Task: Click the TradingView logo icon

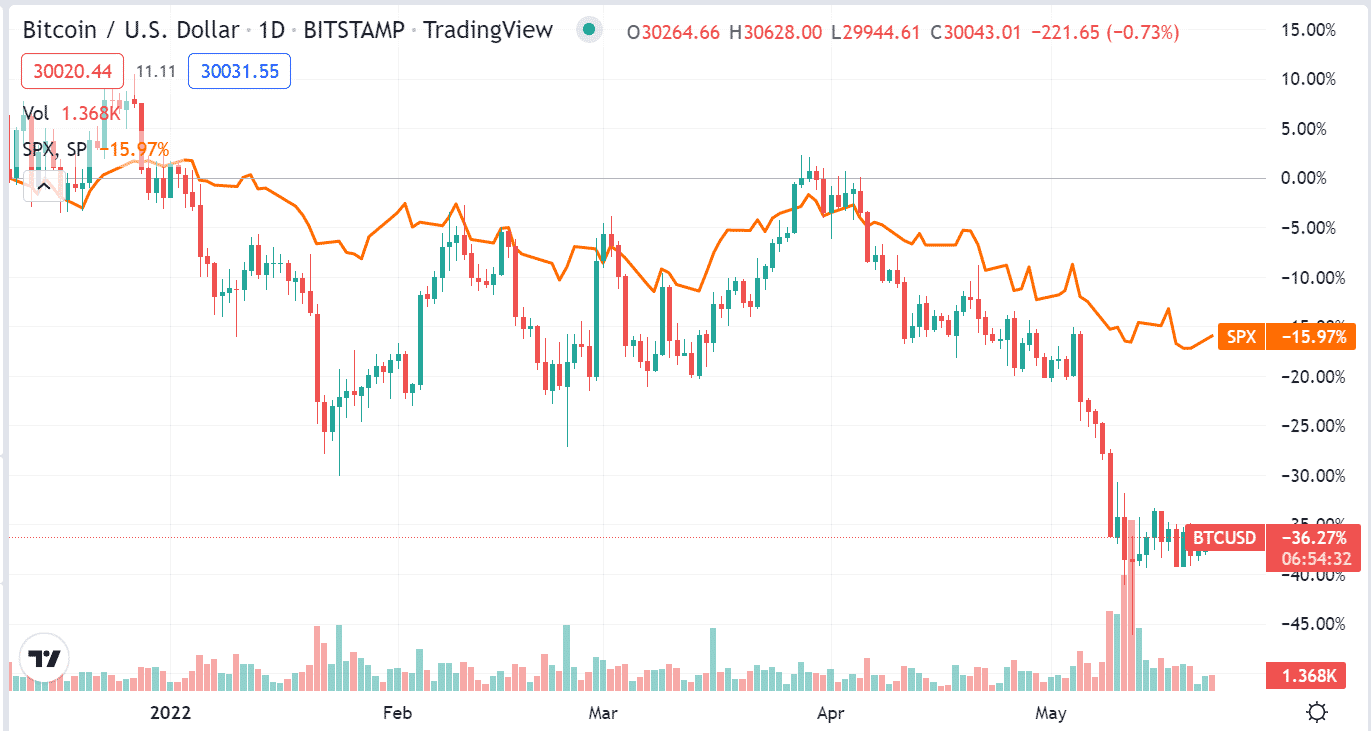Action: [x=45, y=659]
